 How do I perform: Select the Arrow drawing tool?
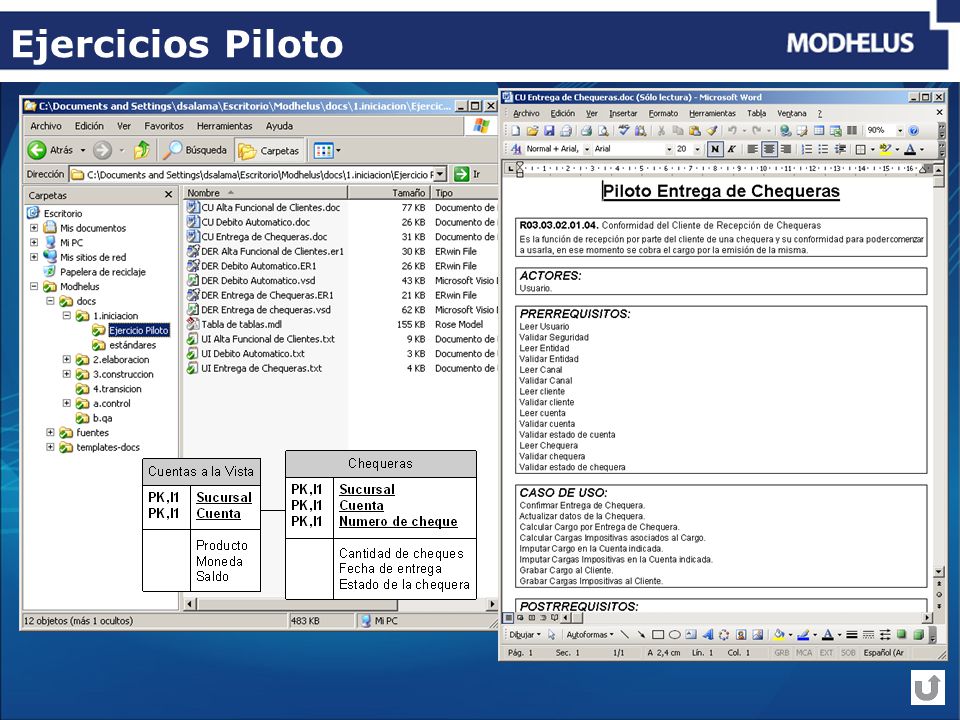point(641,635)
